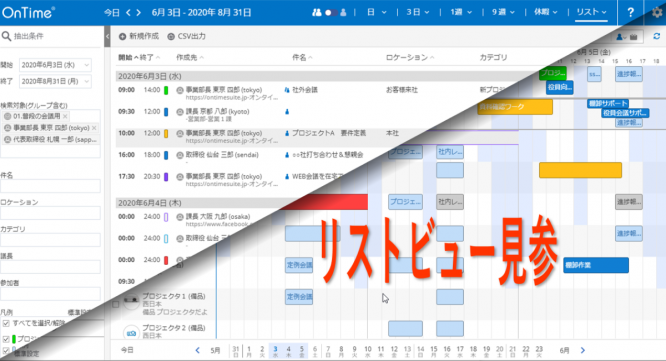Click the カテゴリ filter input field
This screenshot has width=666, height=361.
[50, 240]
